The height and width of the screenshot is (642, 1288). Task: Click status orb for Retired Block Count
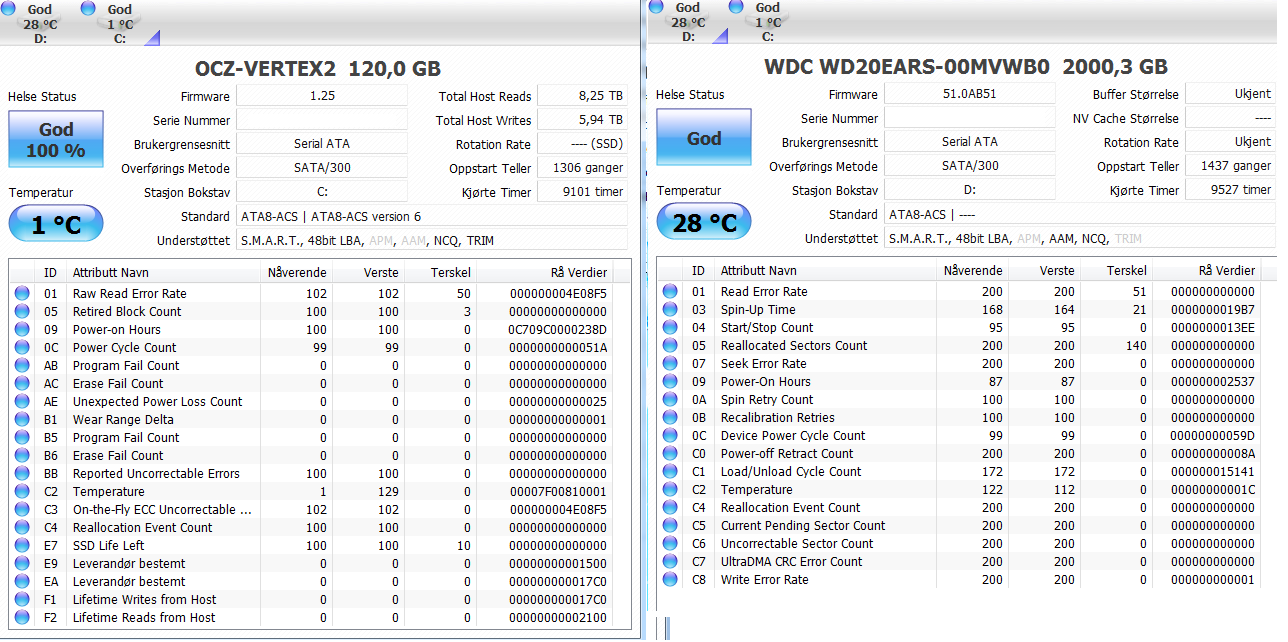pyautogui.click(x=22, y=312)
